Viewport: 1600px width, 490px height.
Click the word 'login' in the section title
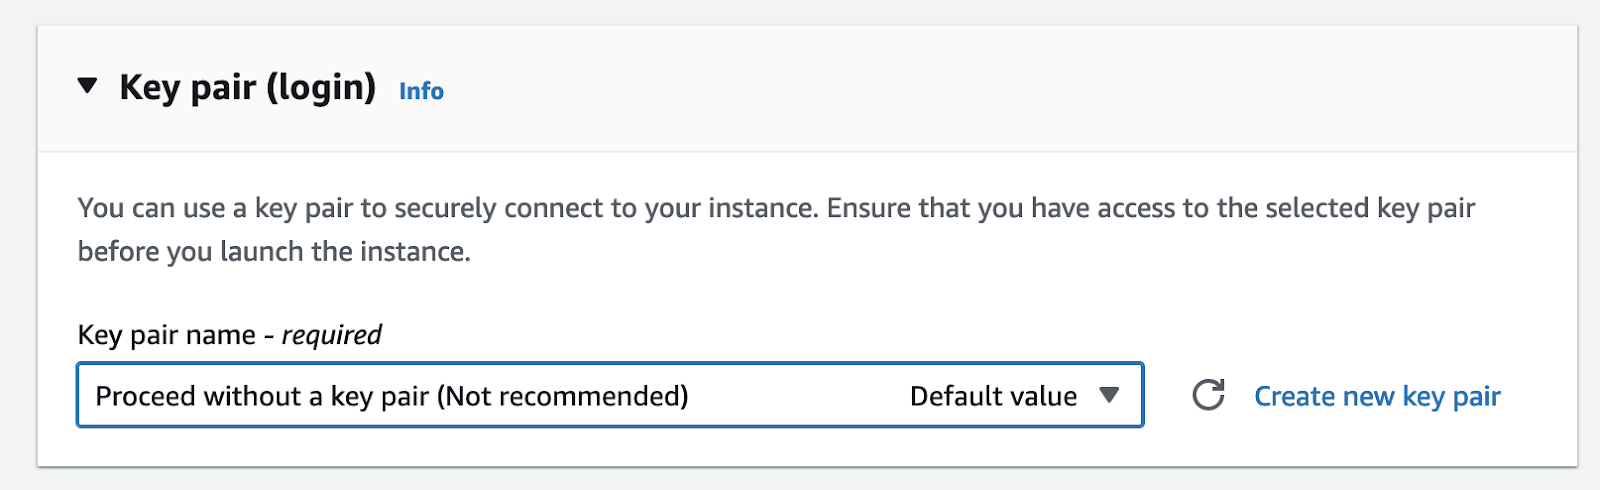[x=320, y=88]
